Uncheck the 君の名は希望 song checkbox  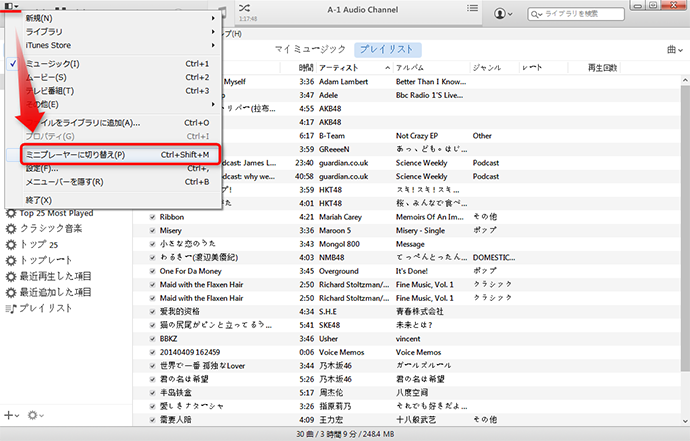(152, 379)
